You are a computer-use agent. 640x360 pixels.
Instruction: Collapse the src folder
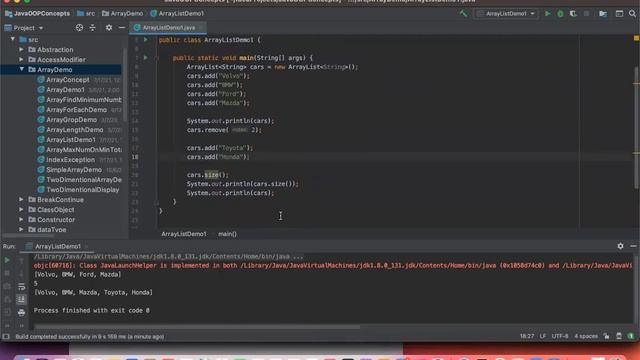pos(13,40)
